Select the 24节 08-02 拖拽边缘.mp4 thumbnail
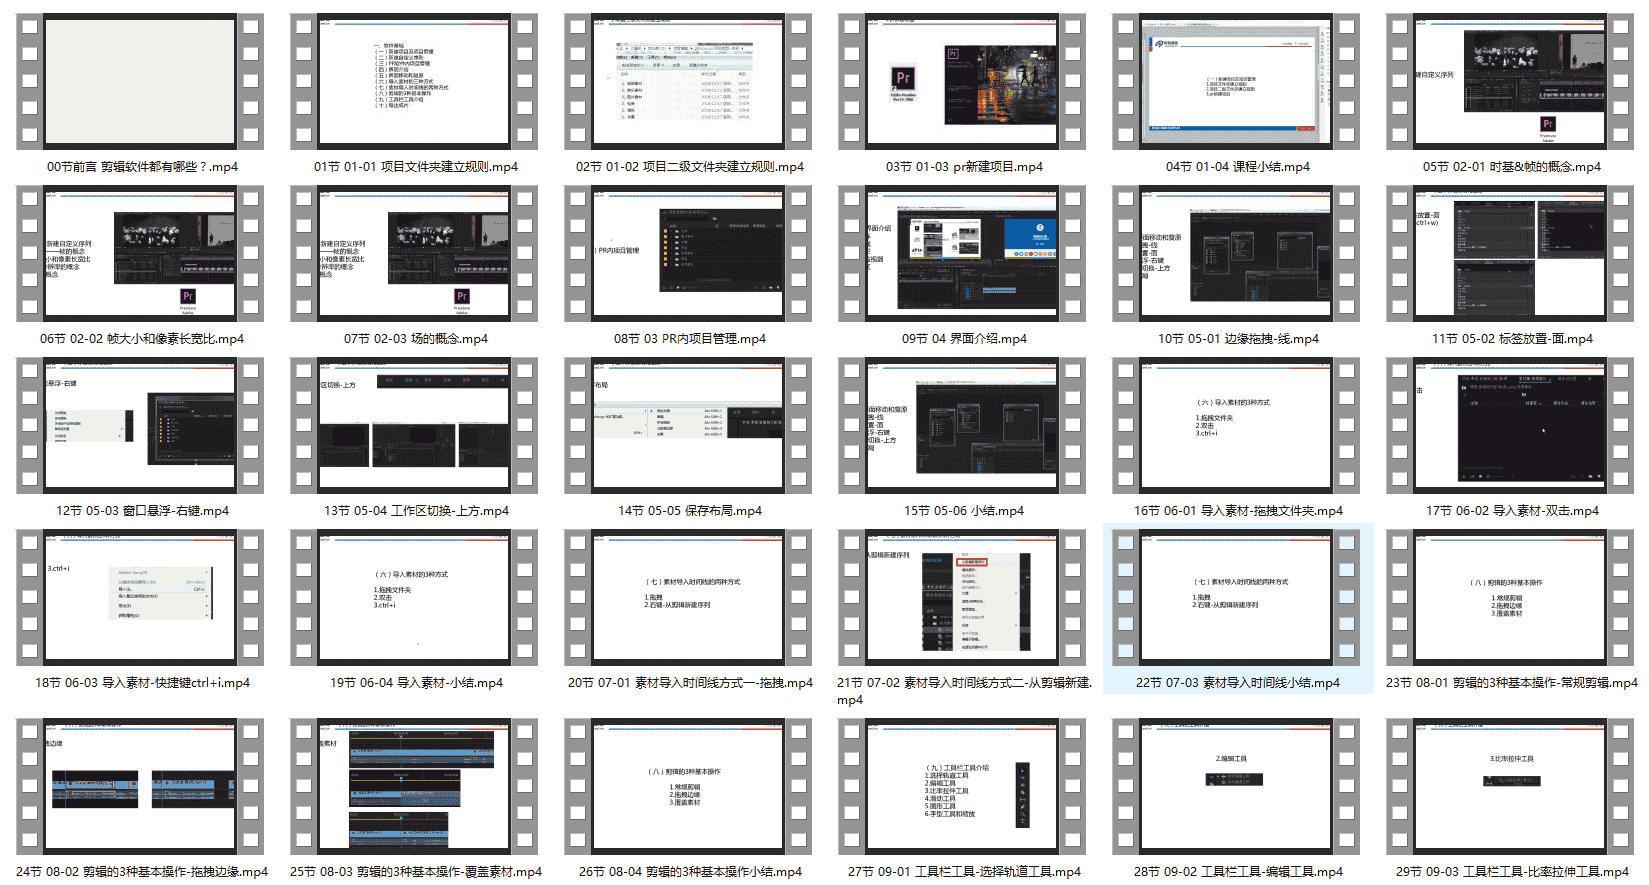Screen dimensions: 1649x885 [140, 787]
